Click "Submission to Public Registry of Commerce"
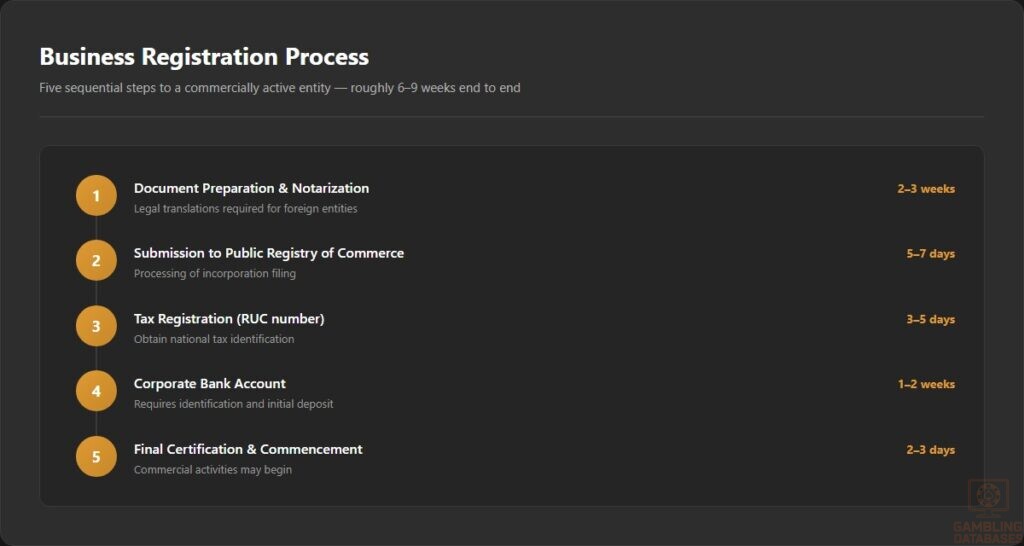 click(269, 253)
